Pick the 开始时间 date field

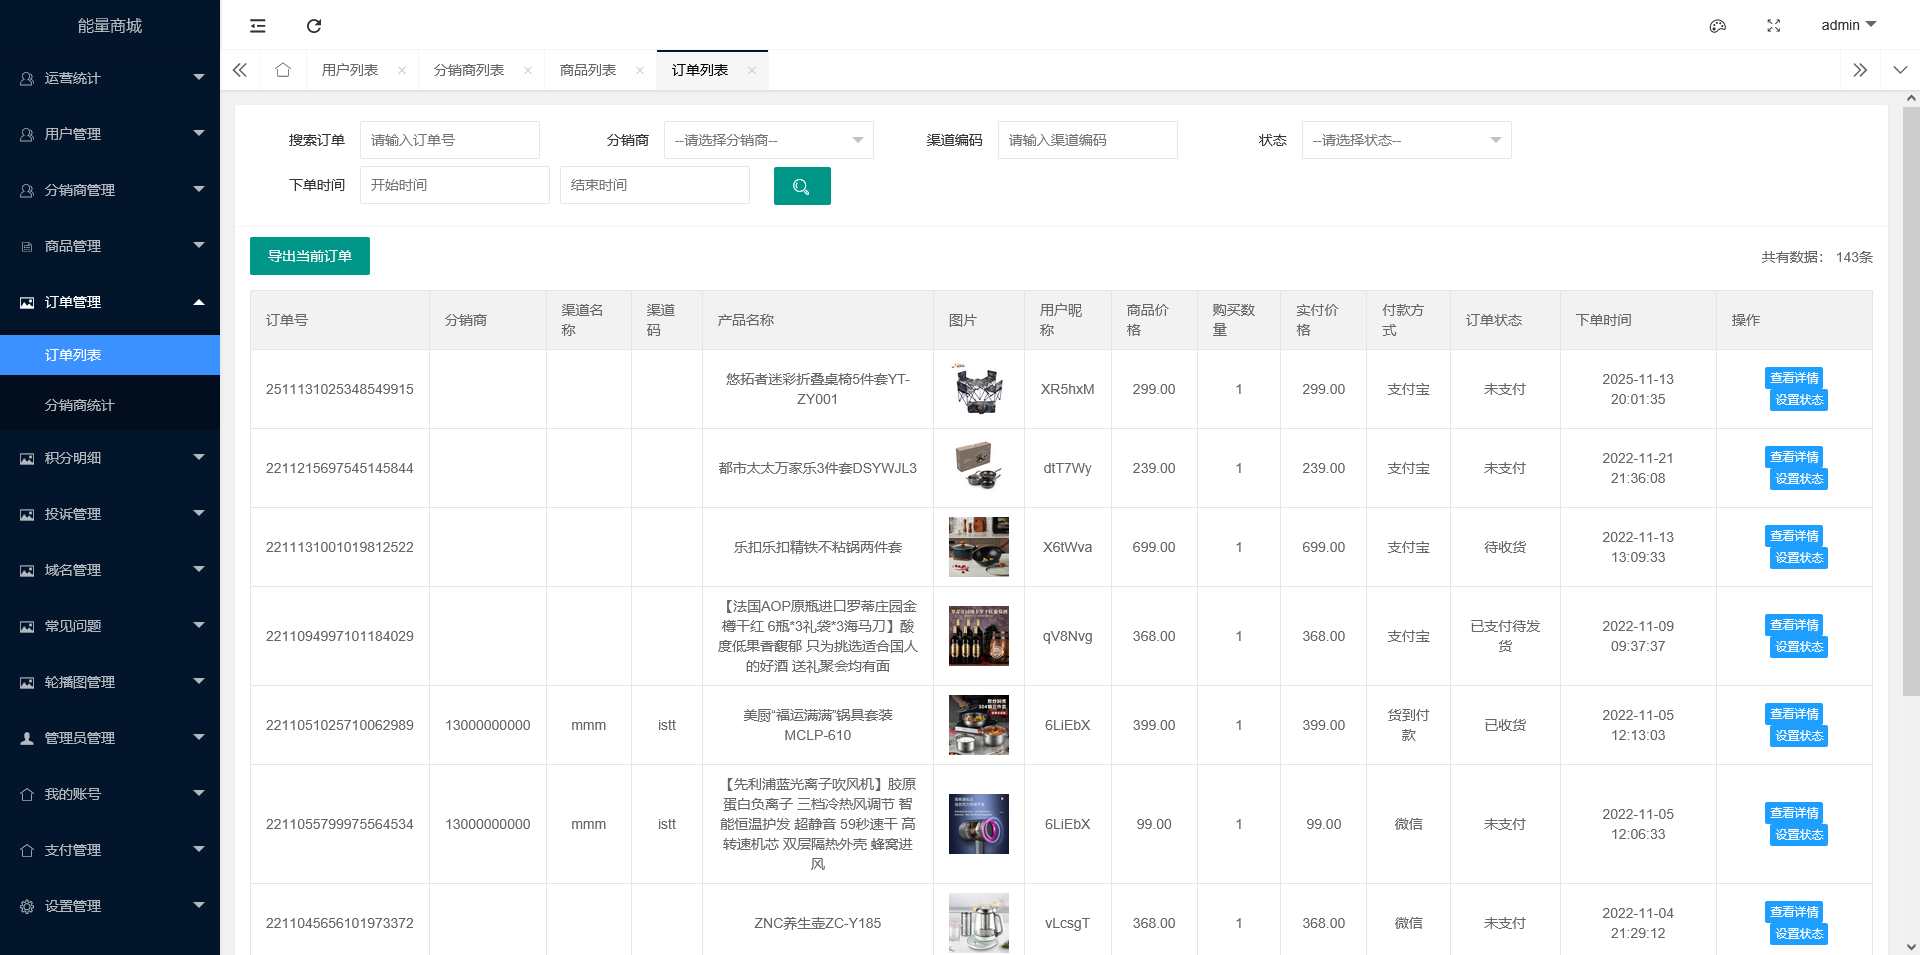point(455,185)
